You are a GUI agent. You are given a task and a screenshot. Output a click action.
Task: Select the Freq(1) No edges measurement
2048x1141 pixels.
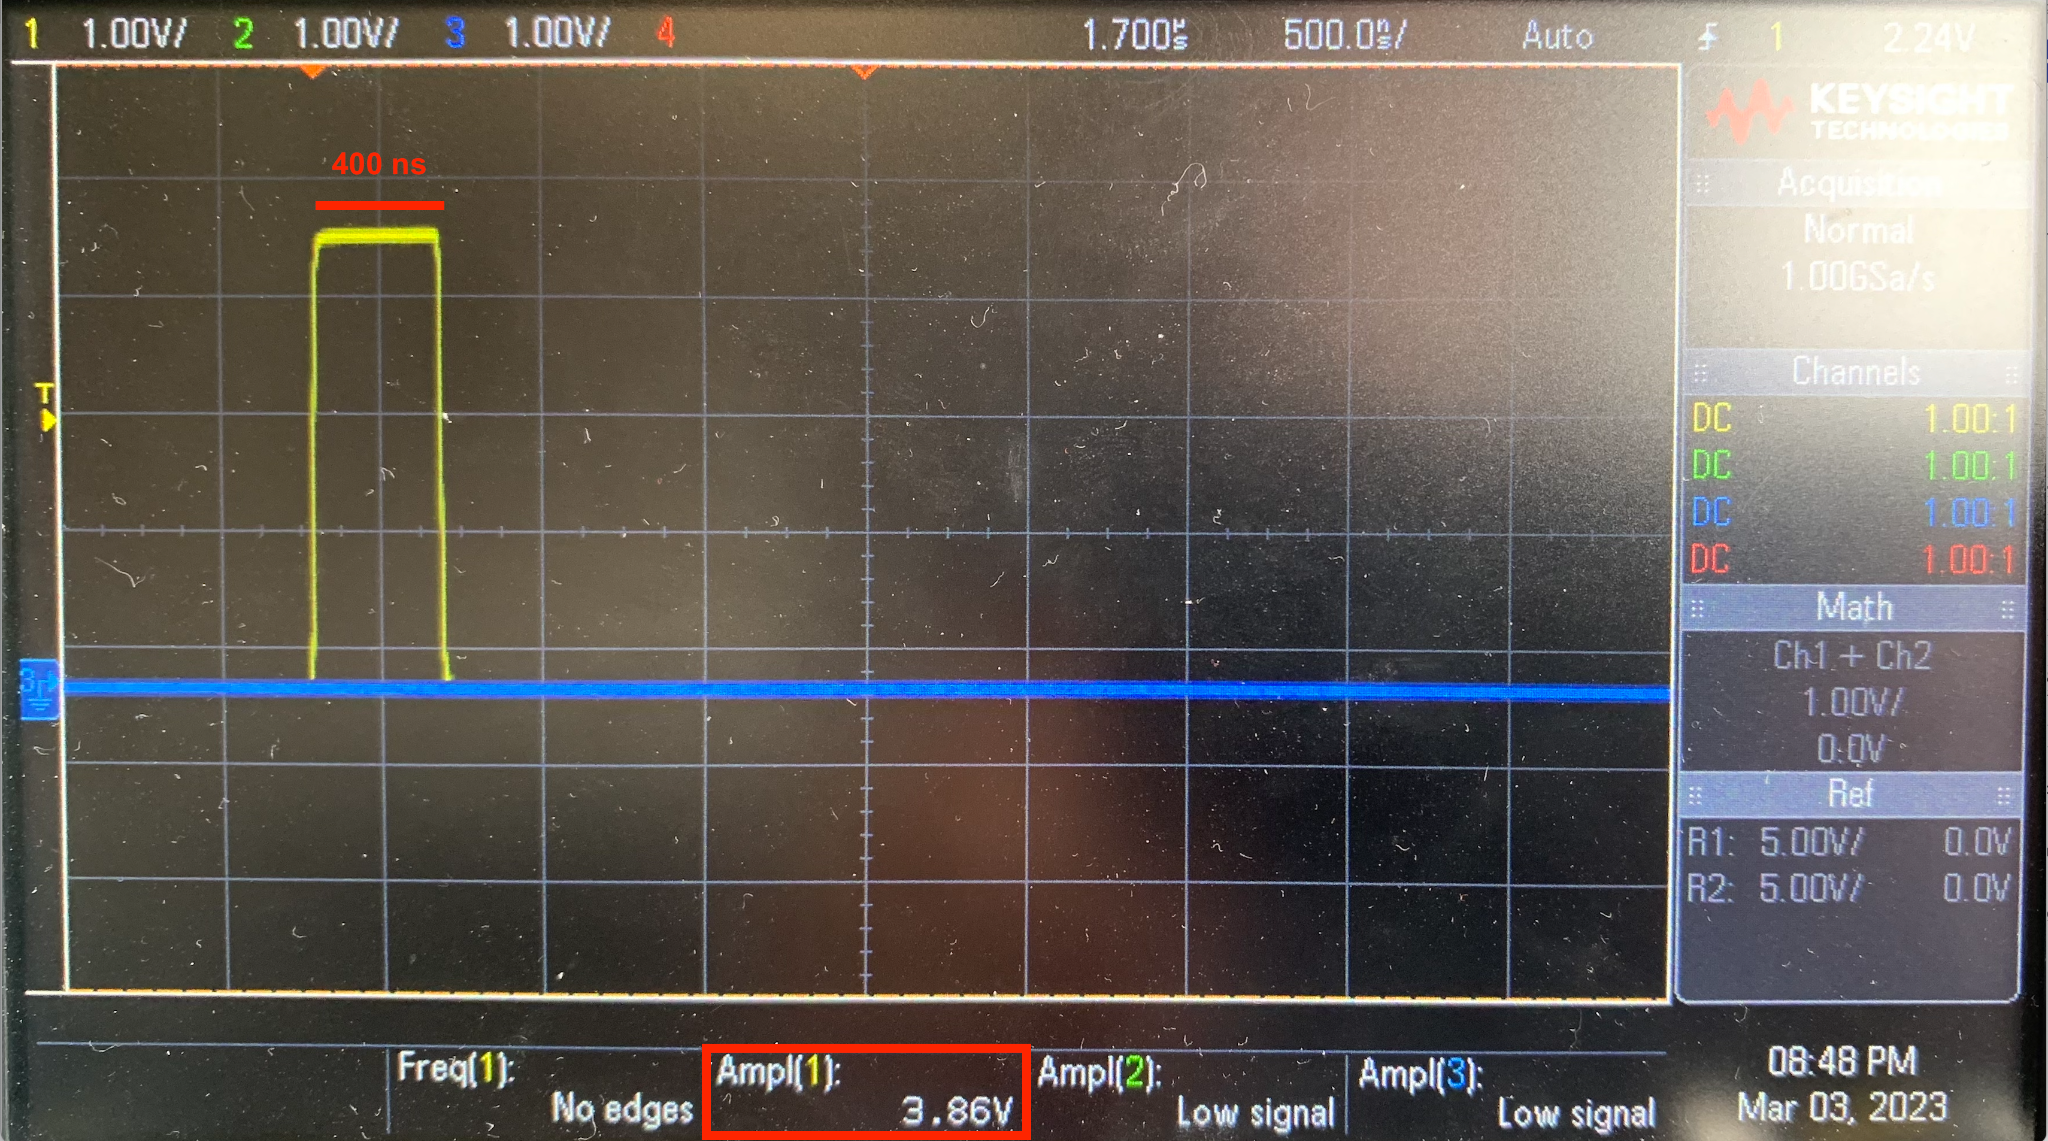click(x=545, y=1090)
